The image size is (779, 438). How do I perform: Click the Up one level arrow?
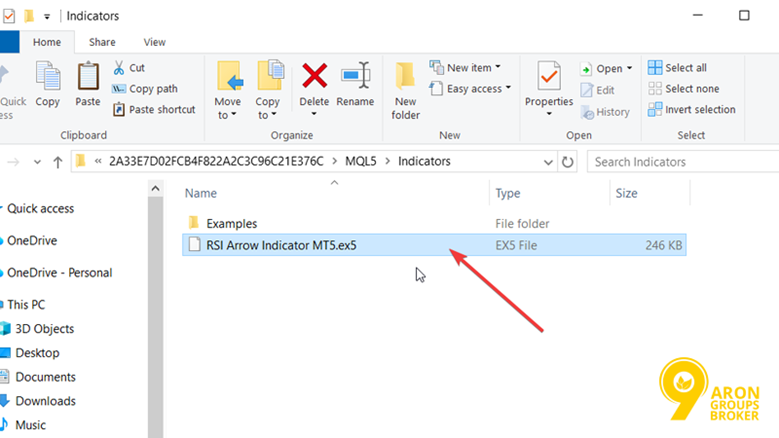tap(57, 161)
